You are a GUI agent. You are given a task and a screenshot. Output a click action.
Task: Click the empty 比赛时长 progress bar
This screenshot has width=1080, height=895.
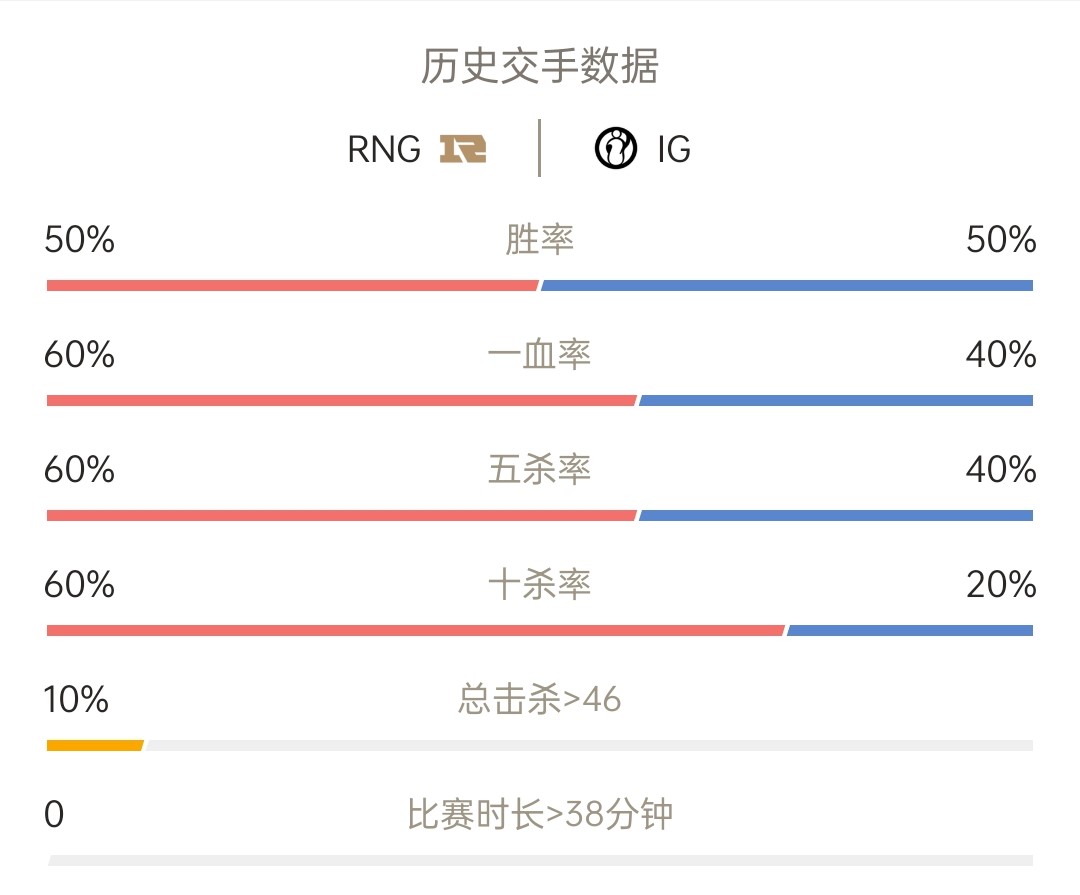pos(540,861)
